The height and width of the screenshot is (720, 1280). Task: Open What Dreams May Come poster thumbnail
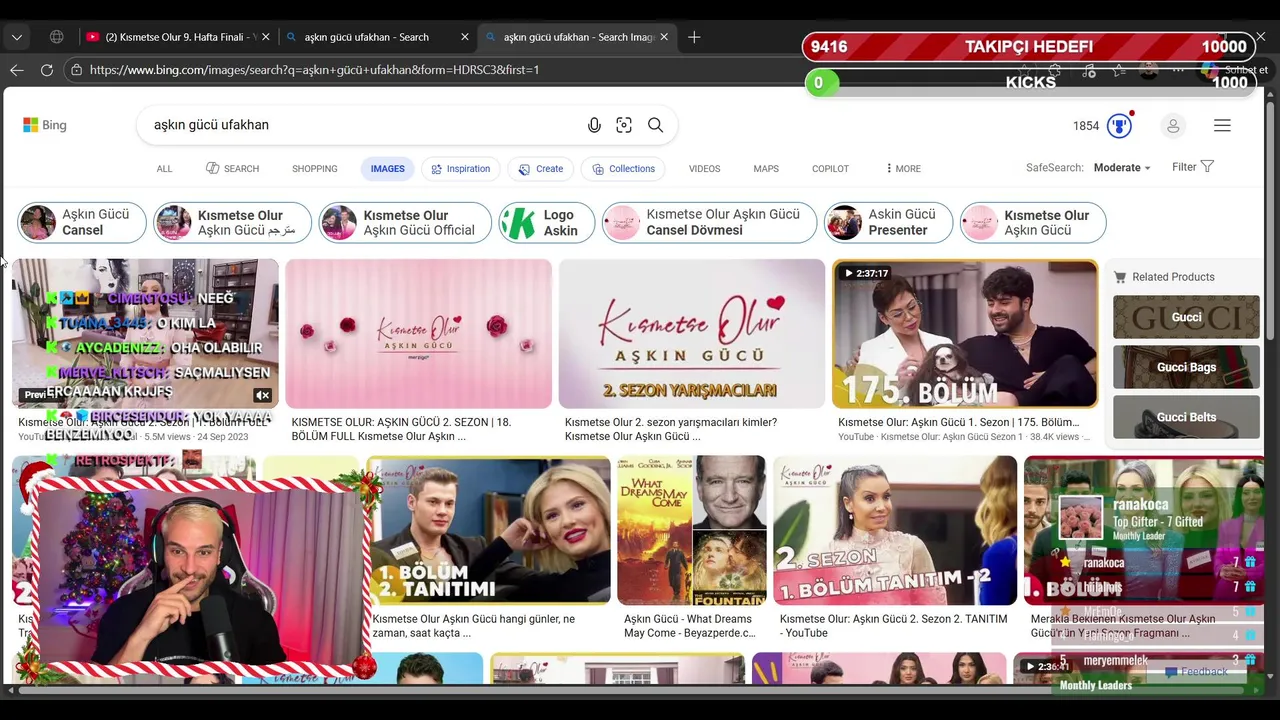click(691, 530)
